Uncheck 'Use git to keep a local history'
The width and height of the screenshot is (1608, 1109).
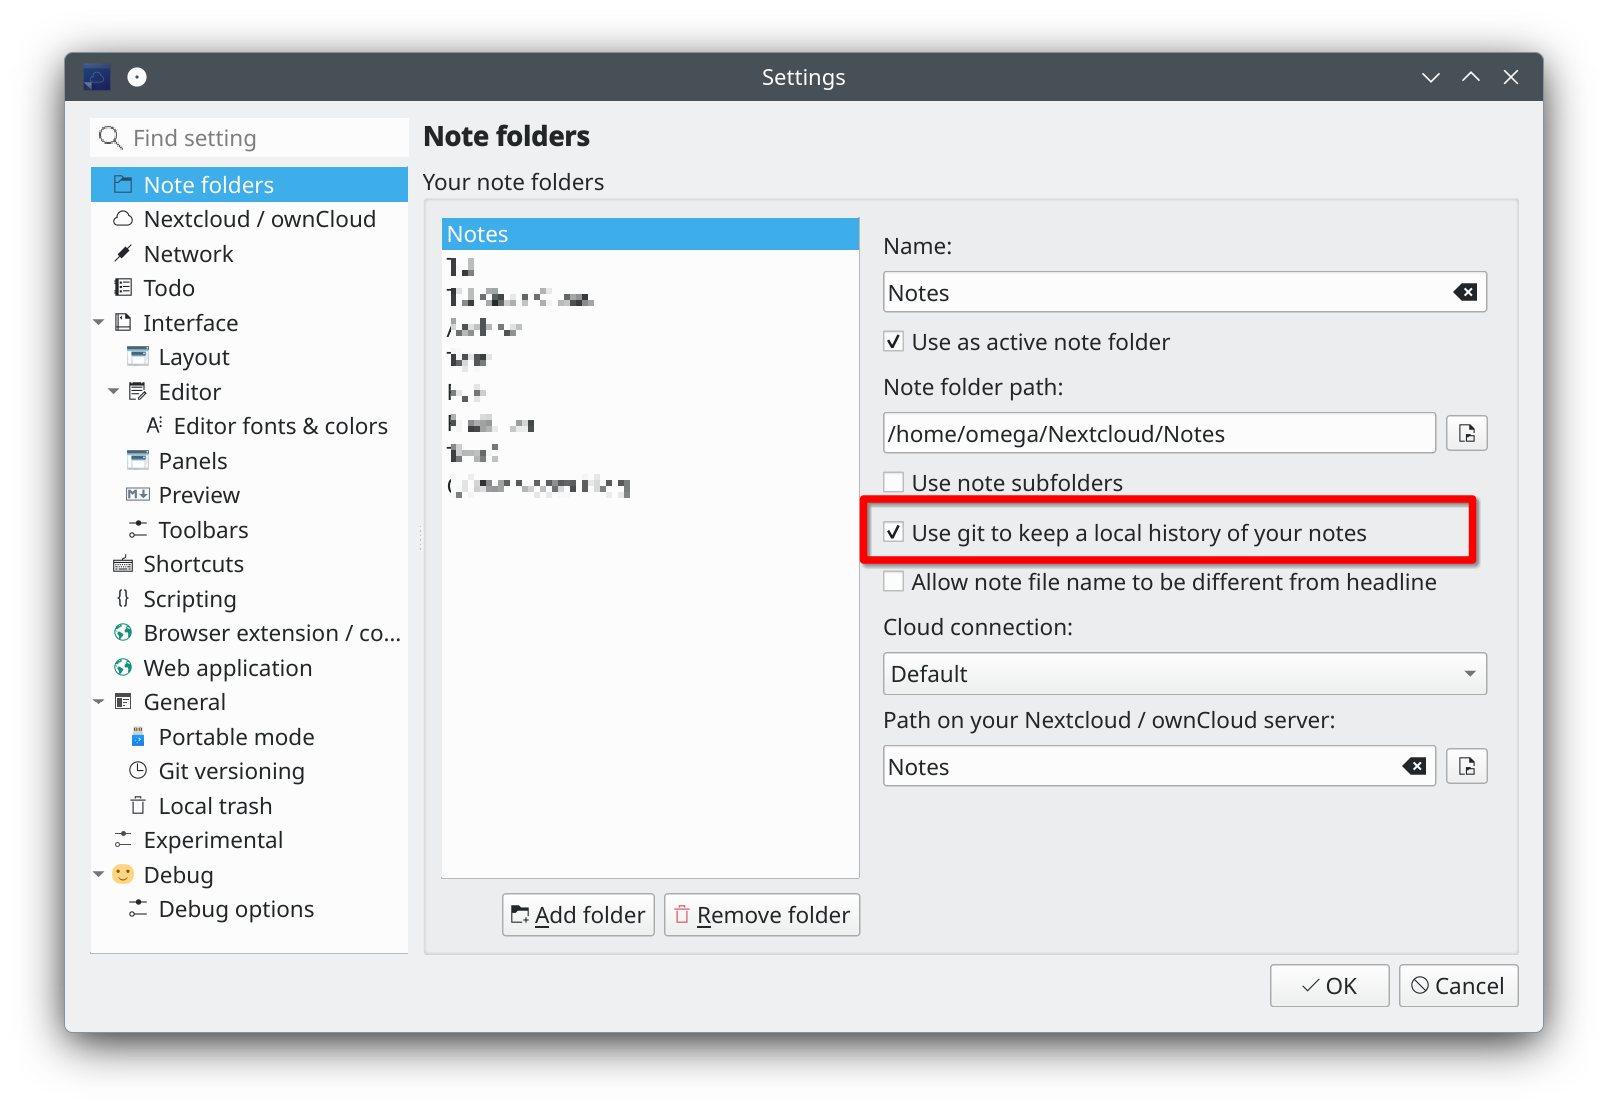click(x=893, y=532)
